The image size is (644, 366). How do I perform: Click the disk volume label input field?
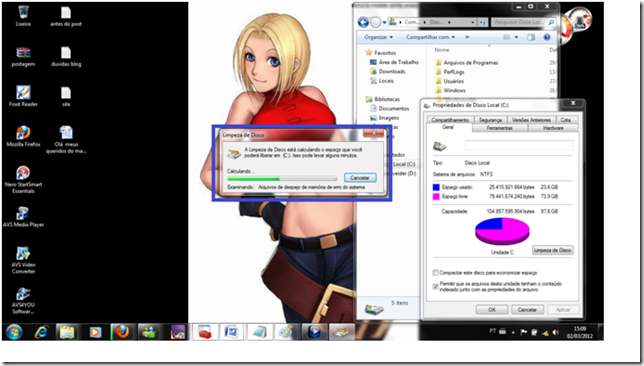click(x=519, y=145)
